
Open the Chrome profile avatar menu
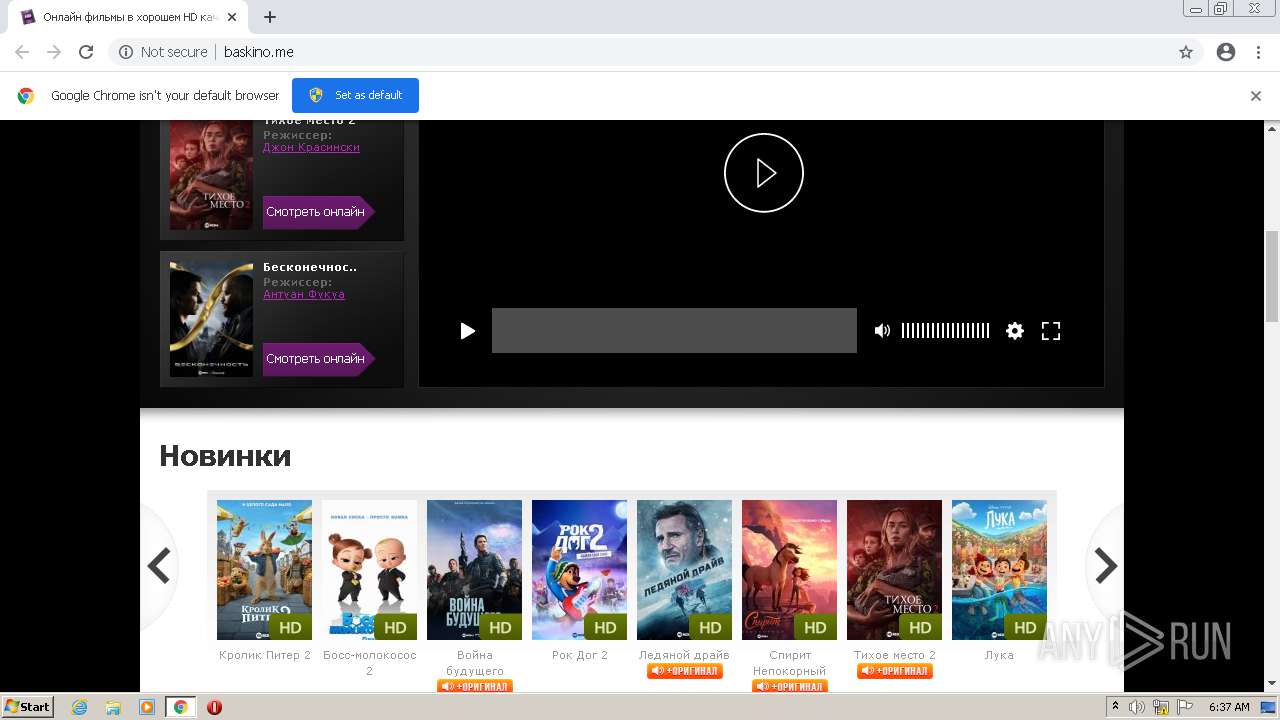pyautogui.click(x=1226, y=52)
